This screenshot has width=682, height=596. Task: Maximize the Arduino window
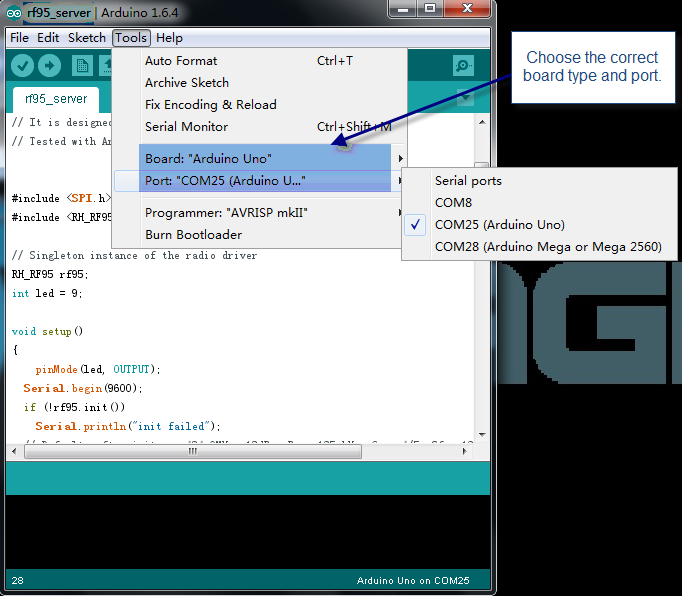coord(430,8)
